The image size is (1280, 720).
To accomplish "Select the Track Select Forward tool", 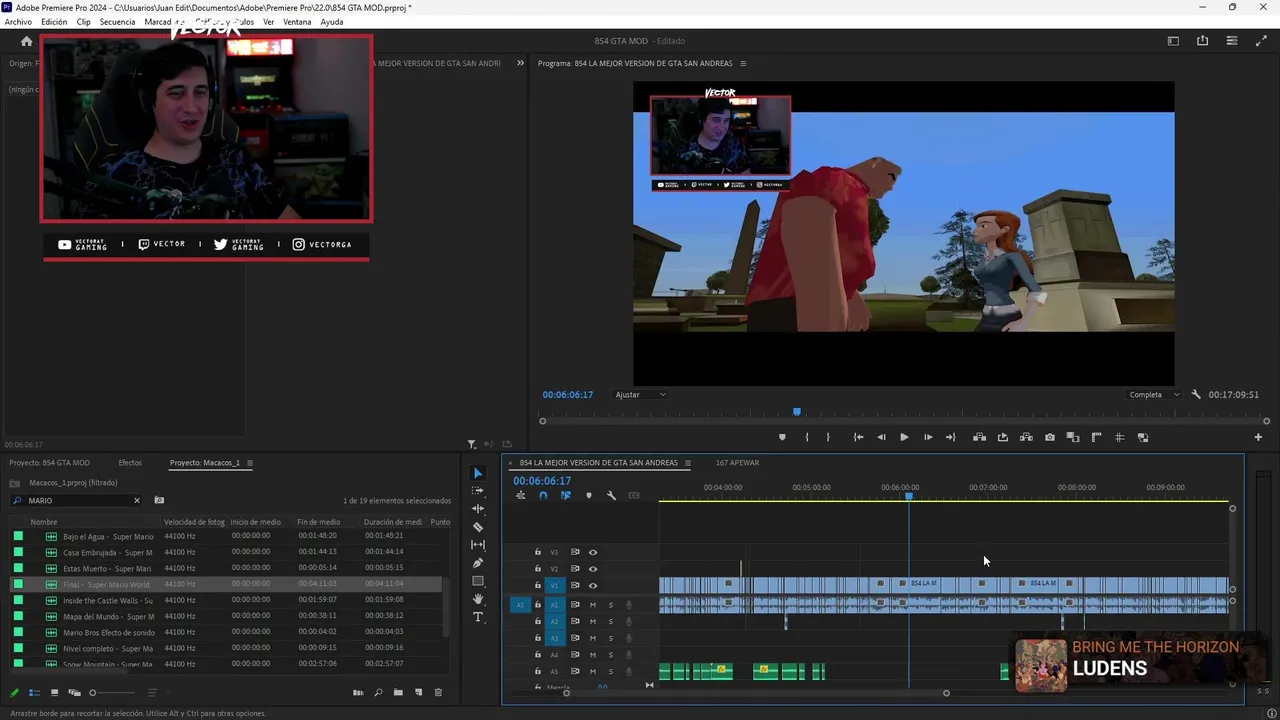I will click(x=478, y=491).
